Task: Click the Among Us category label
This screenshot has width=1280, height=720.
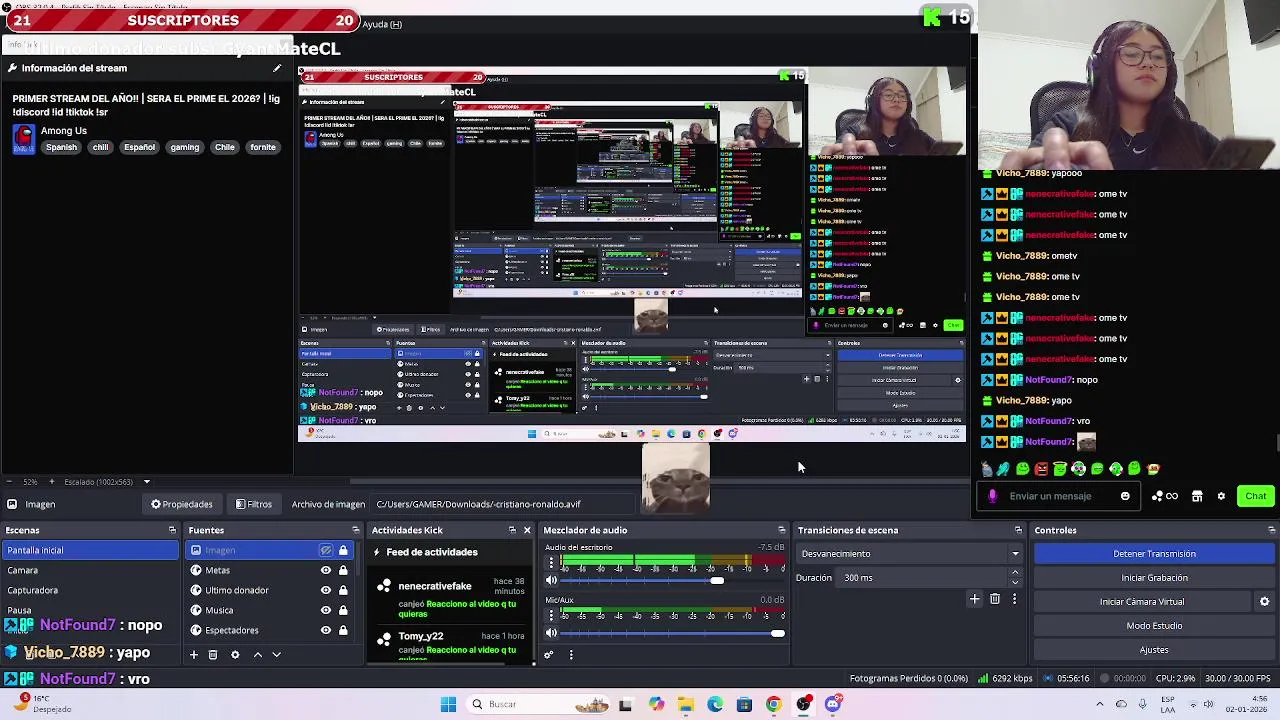Action: [x=64, y=131]
